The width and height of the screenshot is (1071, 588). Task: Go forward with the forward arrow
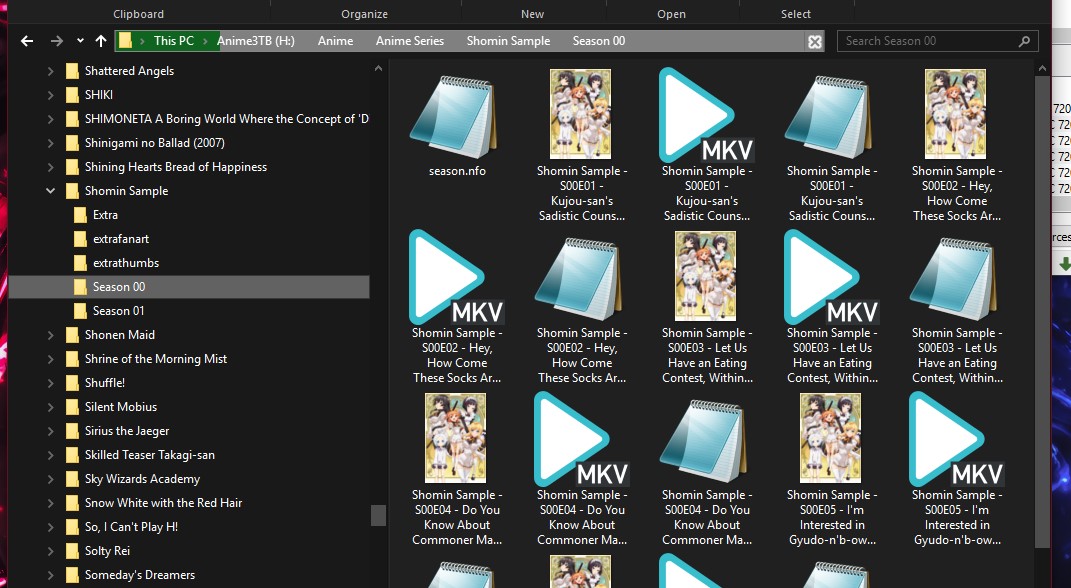[57, 41]
